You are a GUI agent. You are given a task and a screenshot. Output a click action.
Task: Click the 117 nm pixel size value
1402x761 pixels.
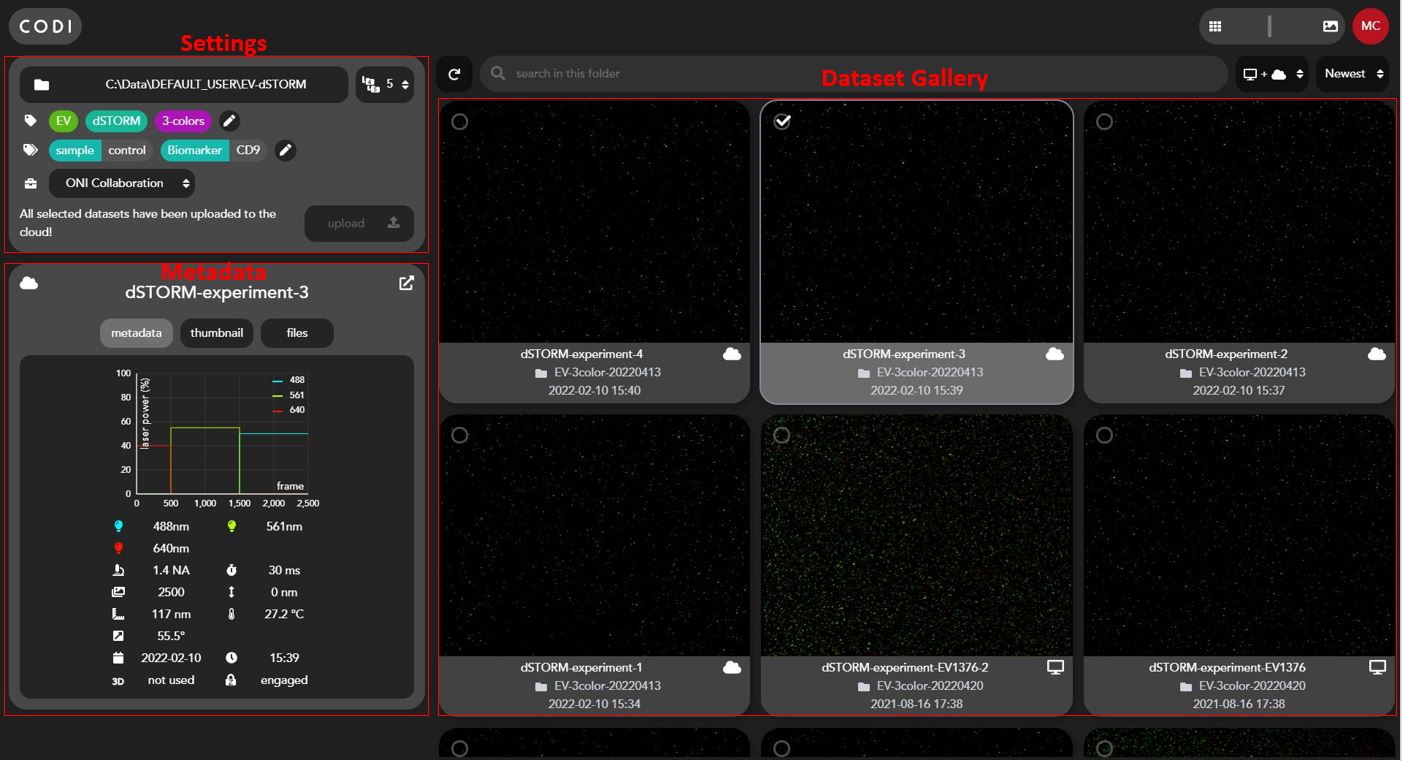171,615
